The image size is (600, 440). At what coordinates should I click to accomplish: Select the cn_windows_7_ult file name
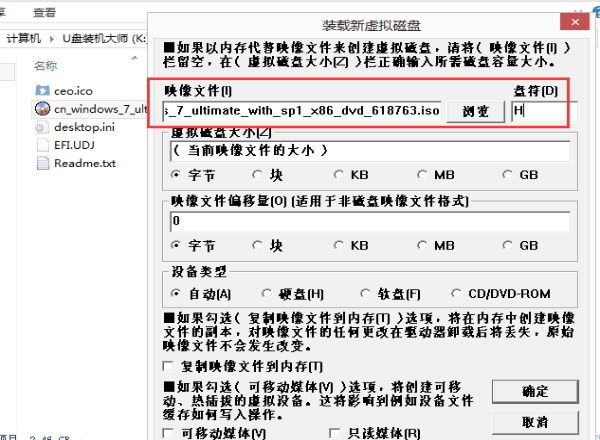(x=100, y=109)
